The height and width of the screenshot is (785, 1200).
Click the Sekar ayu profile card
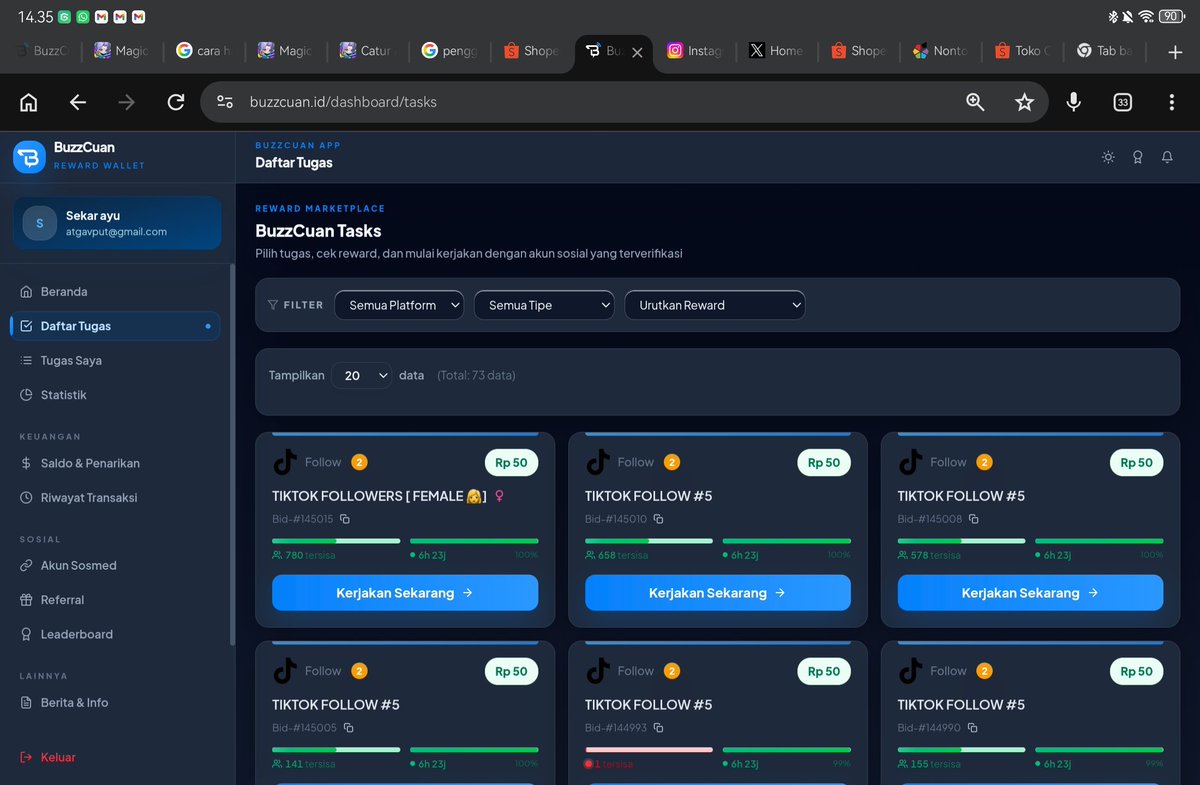pos(117,223)
